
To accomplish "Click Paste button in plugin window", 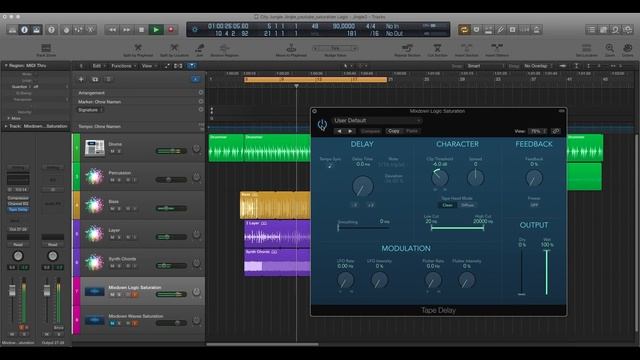I will click(412, 131).
